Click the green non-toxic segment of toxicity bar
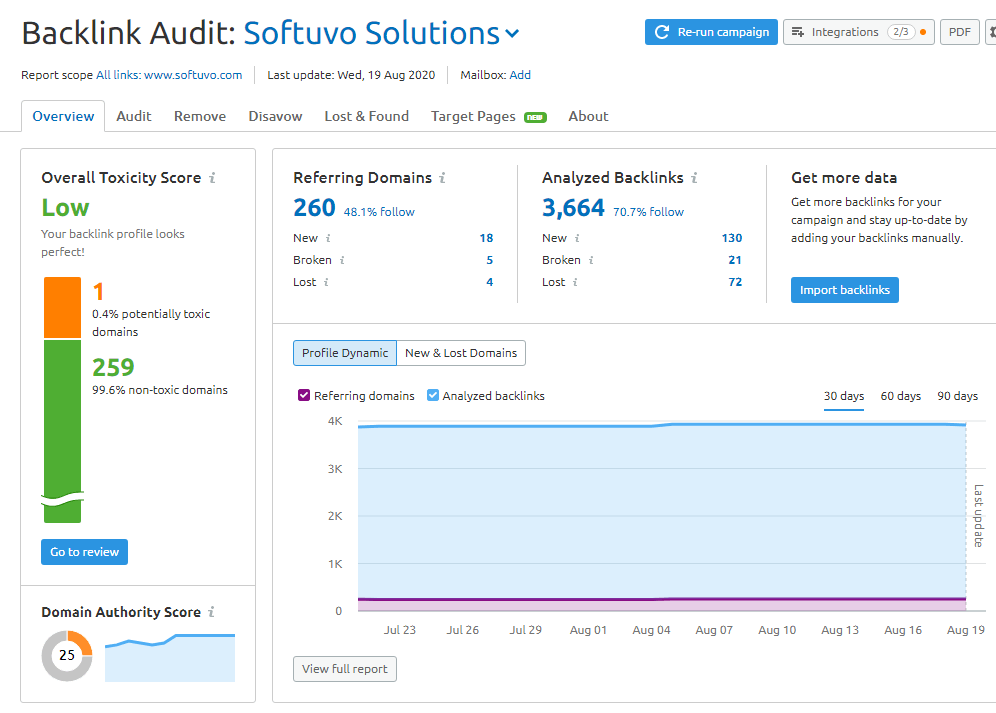996x713 pixels. pyautogui.click(x=62, y=431)
